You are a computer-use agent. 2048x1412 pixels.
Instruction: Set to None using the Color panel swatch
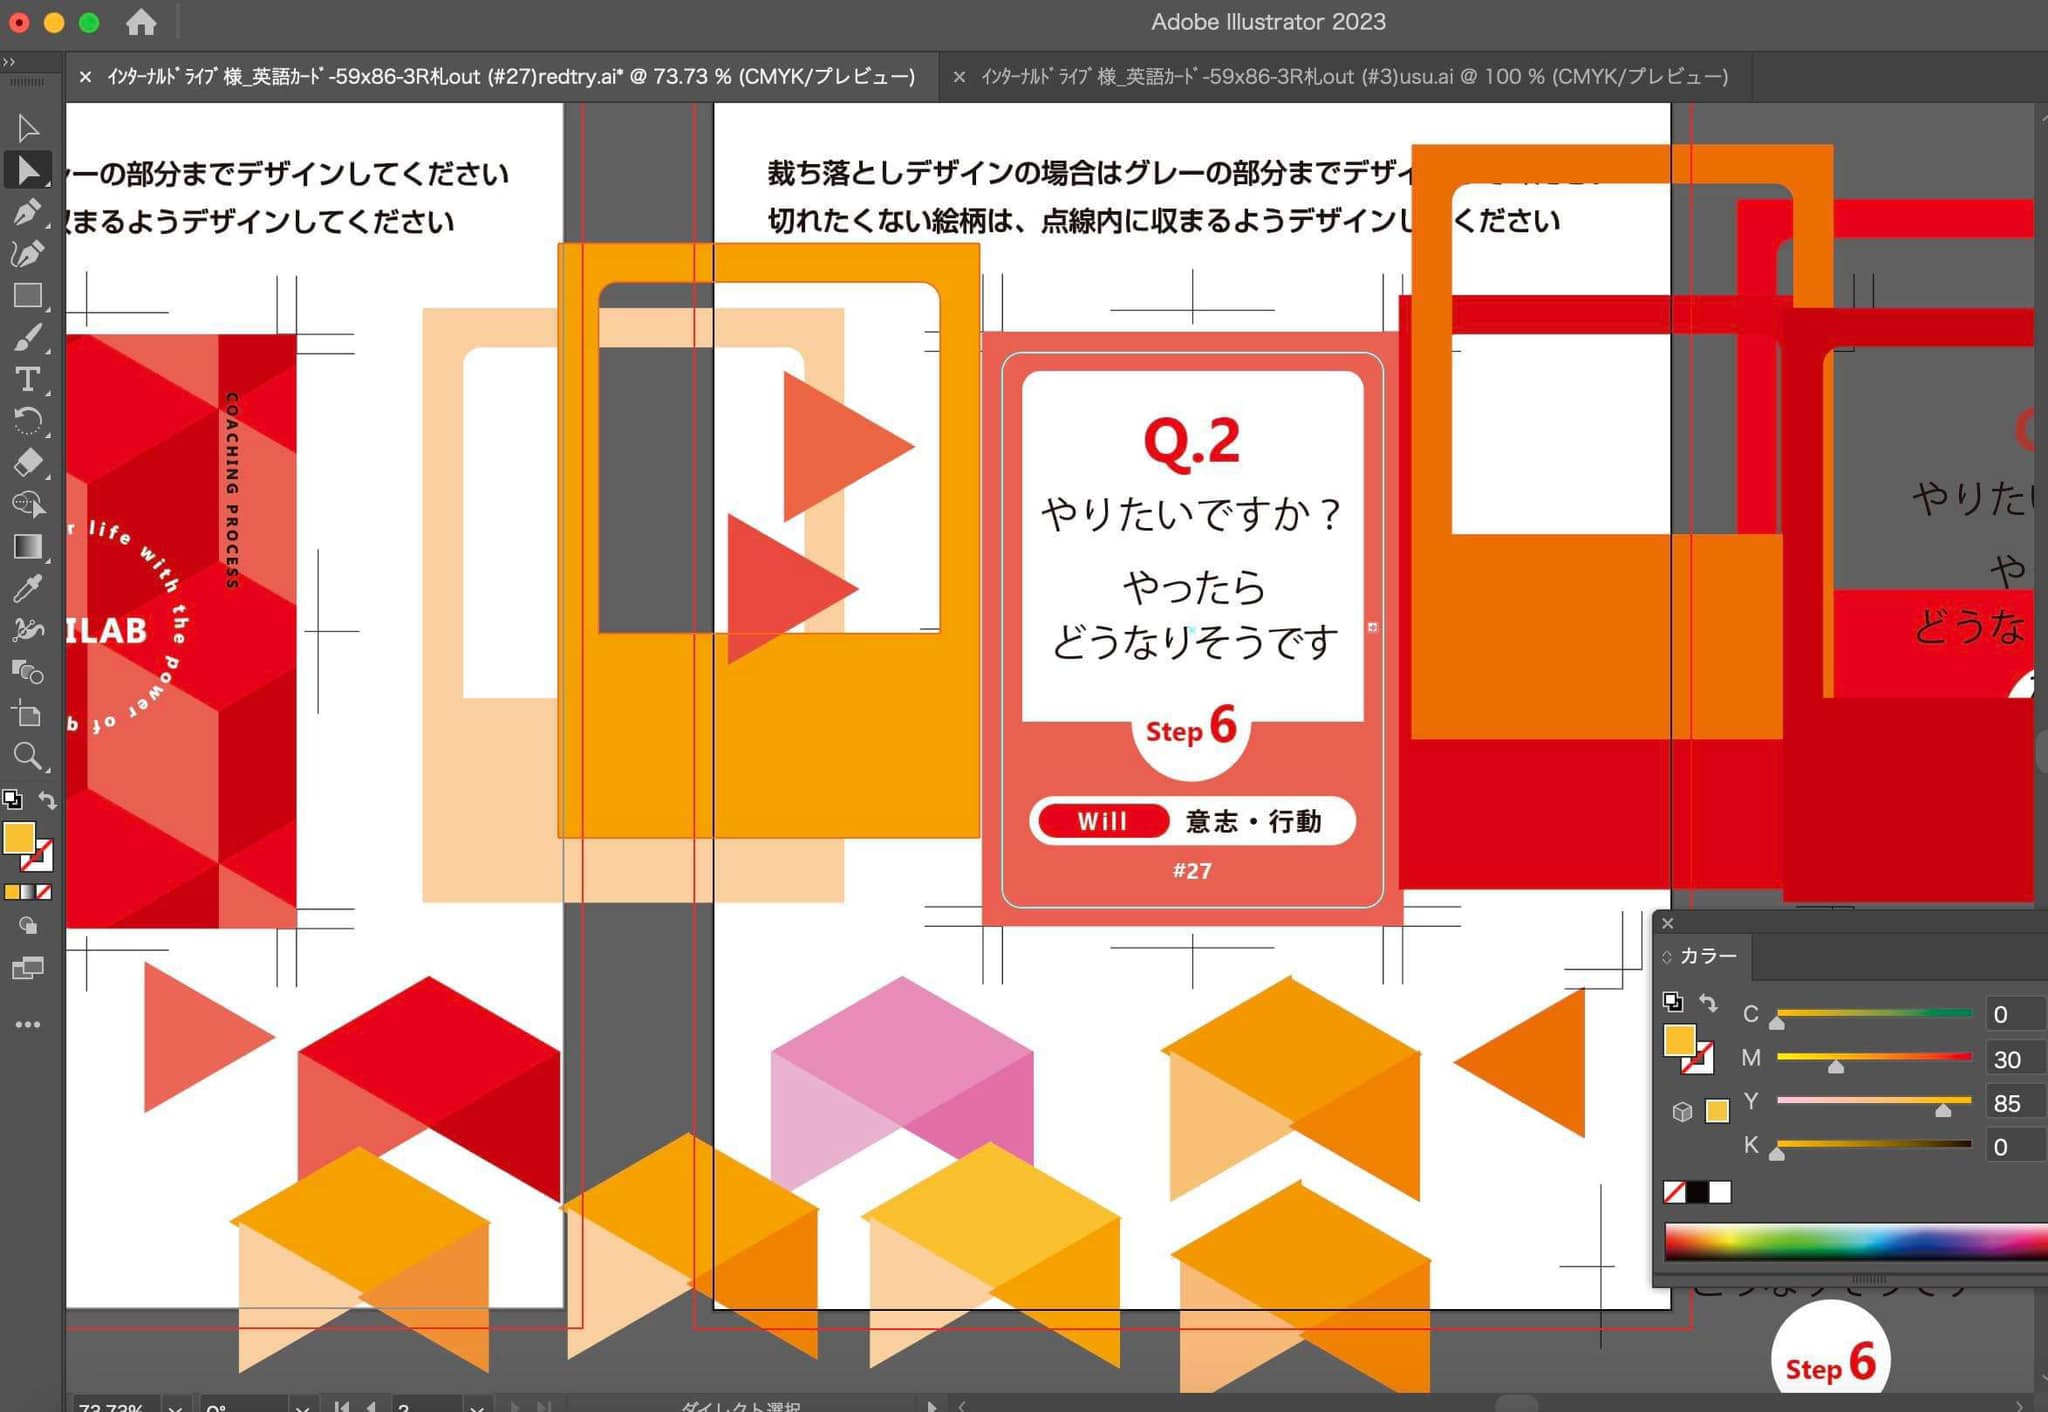[1674, 1192]
